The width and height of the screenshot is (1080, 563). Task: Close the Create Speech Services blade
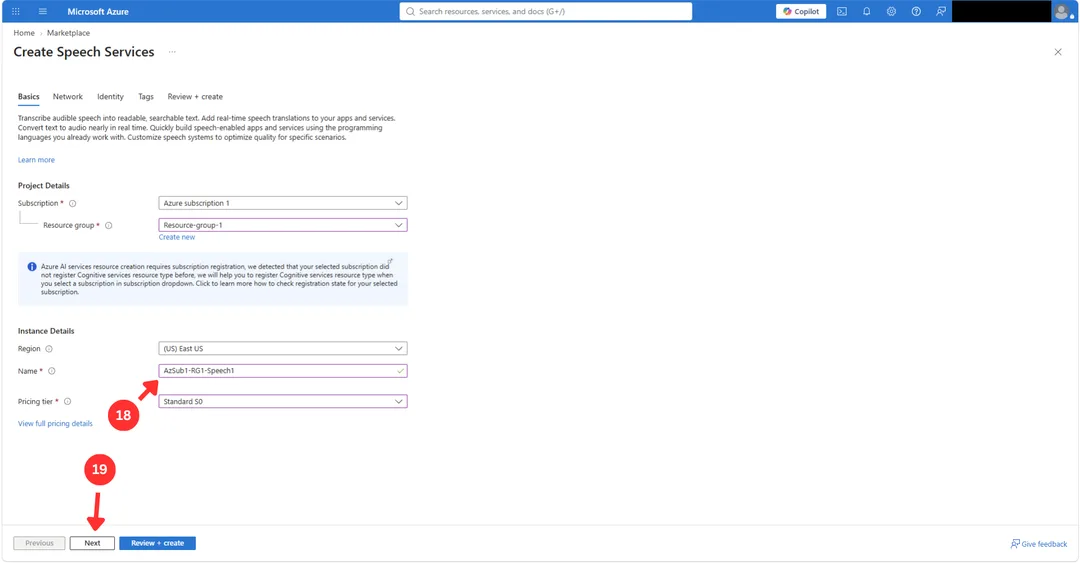tap(1058, 52)
